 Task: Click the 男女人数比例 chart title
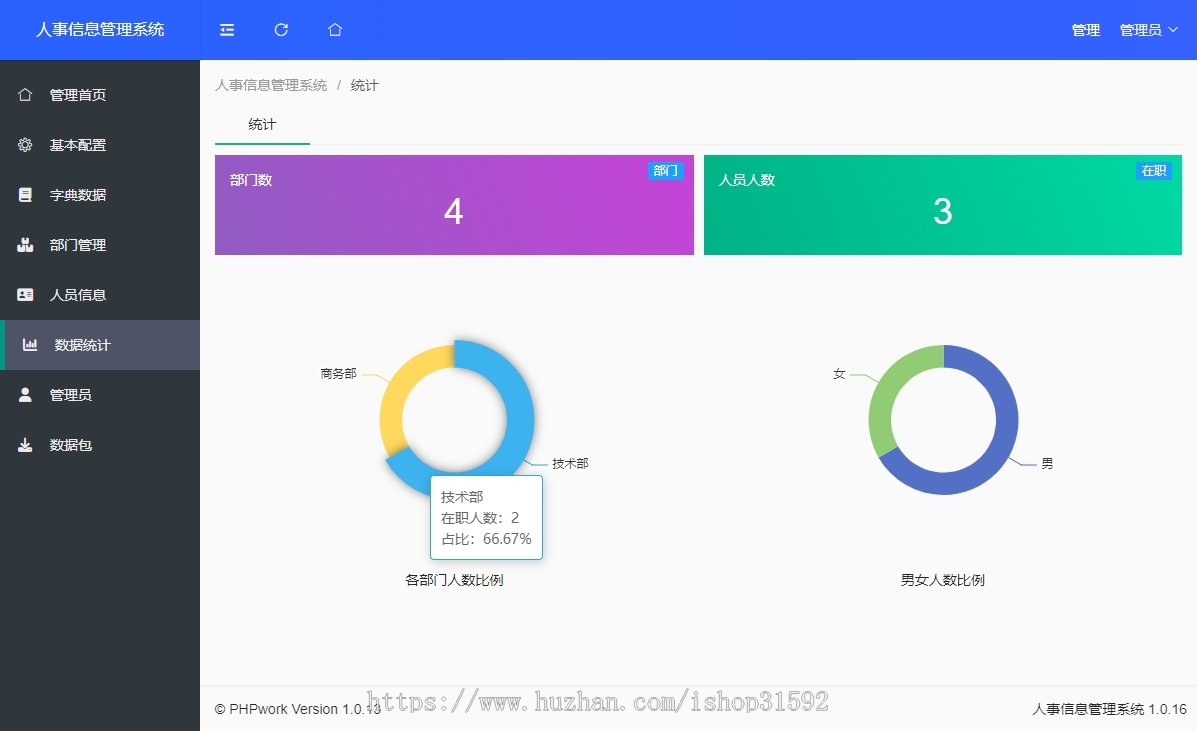[x=943, y=580]
